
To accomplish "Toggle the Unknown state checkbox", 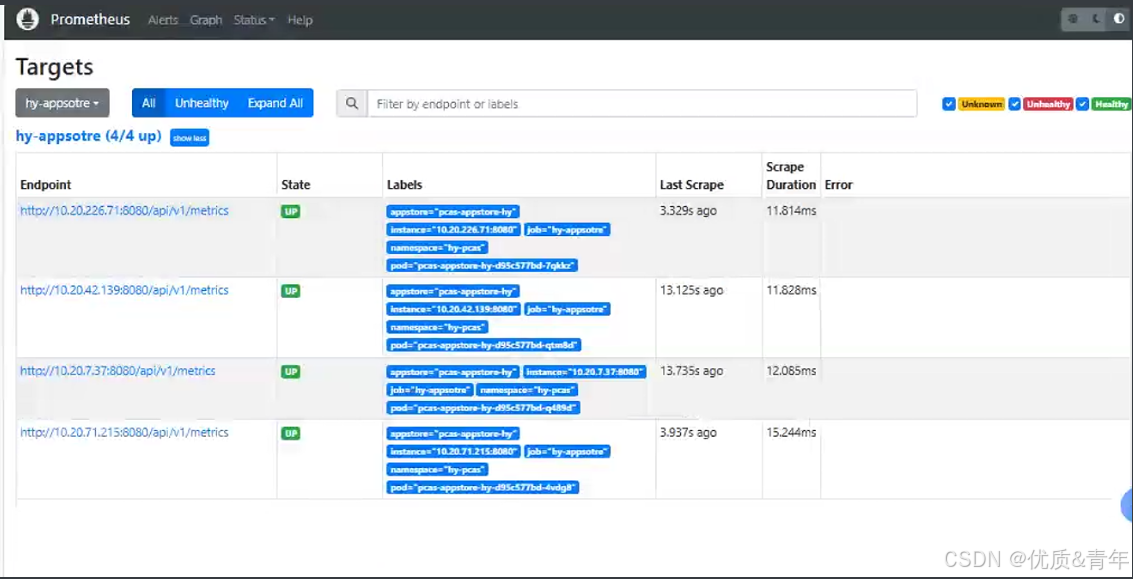I will tap(949, 104).
